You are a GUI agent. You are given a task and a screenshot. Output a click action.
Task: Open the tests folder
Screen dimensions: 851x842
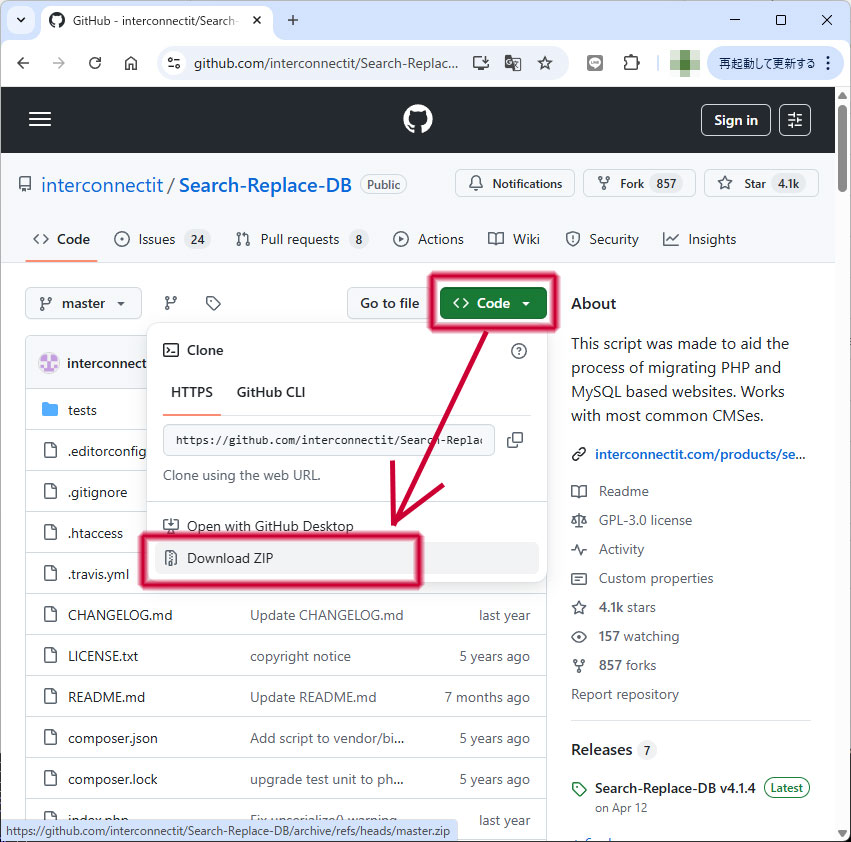82,410
